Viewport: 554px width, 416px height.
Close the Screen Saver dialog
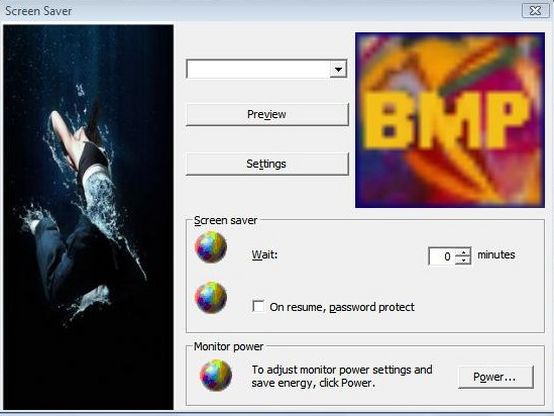point(536,10)
